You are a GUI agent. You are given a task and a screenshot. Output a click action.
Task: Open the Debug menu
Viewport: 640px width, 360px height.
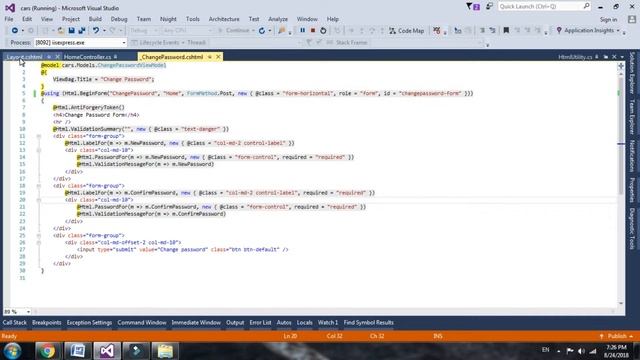pos(119,19)
